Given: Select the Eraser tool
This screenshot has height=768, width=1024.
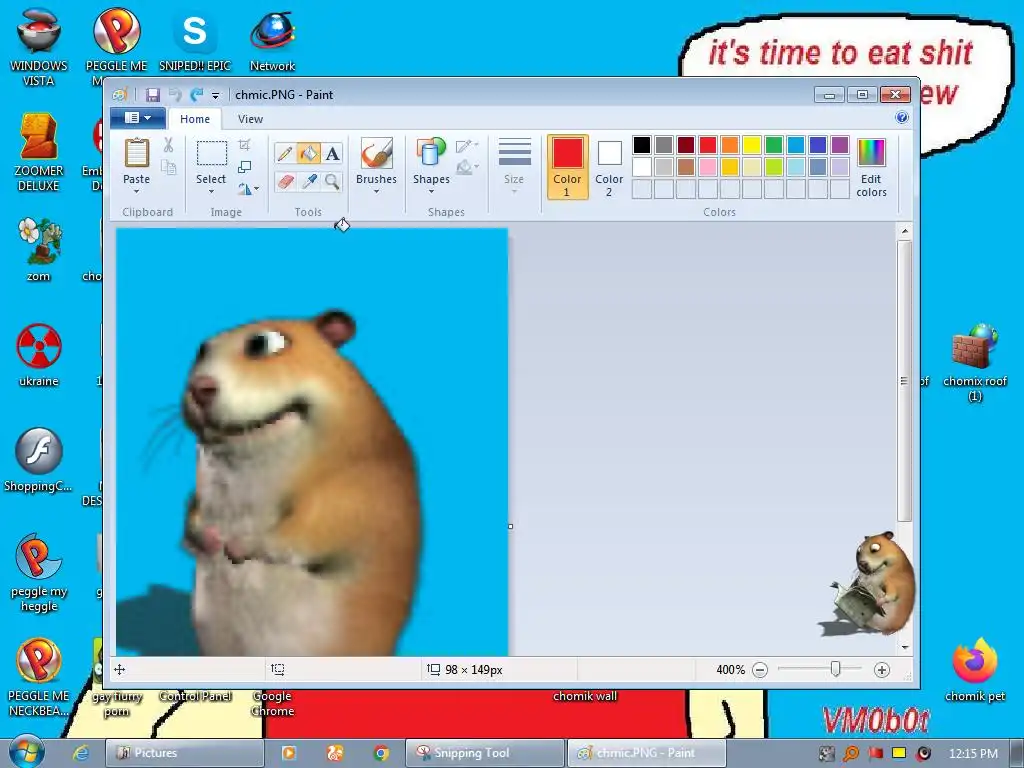Looking at the screenshot, I should 285,181.
